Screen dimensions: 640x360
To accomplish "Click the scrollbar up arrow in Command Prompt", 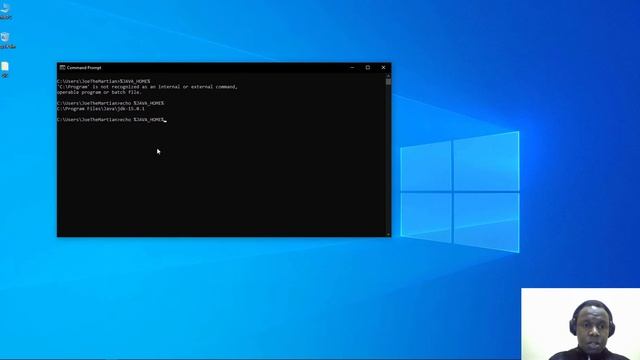I will pyautogui.click(x=389, y=76).
